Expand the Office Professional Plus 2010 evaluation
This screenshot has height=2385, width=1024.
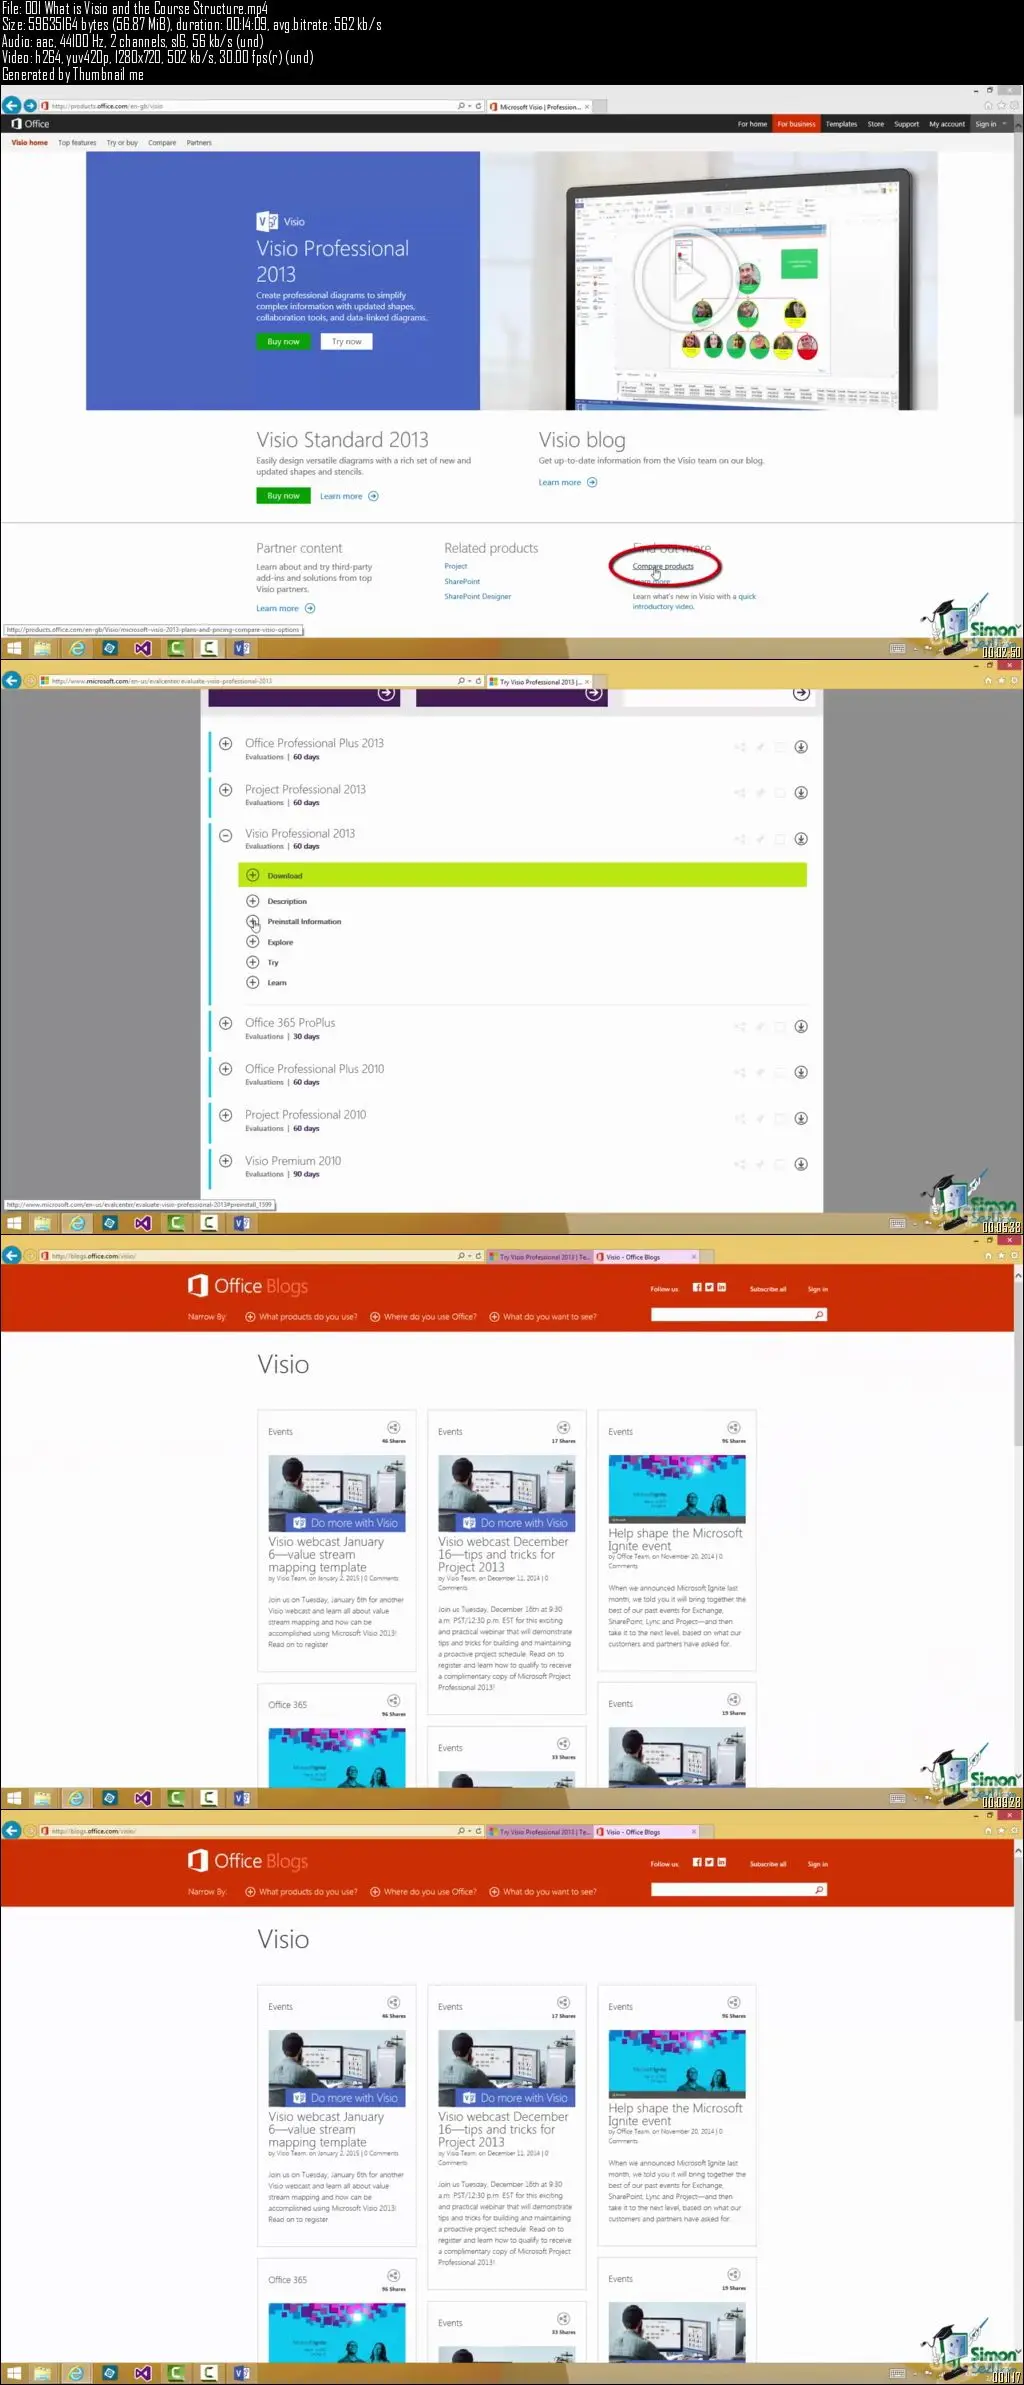coord(226,1070)
